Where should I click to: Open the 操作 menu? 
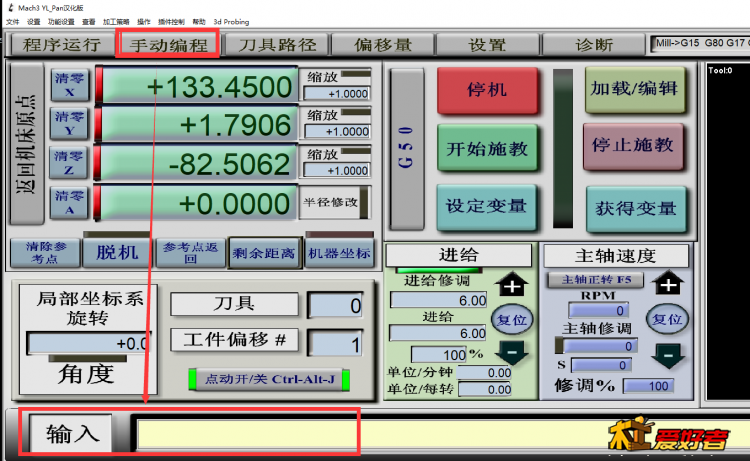tap(143, 22)
